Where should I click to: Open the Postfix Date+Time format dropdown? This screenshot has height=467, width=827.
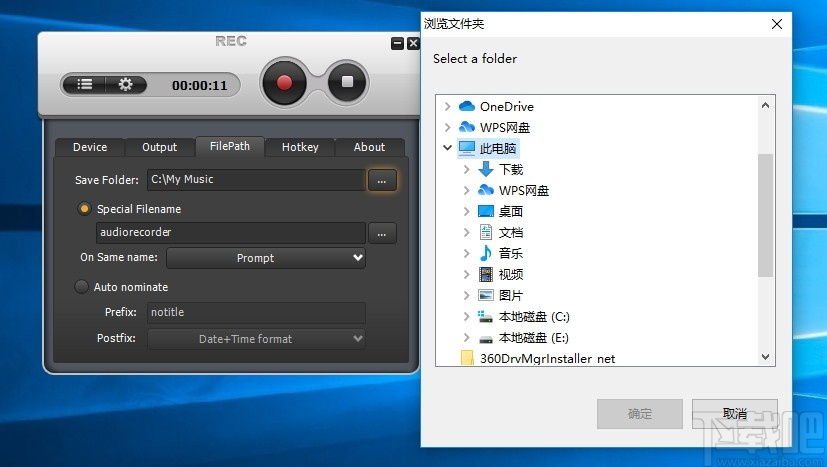point(256,339)
